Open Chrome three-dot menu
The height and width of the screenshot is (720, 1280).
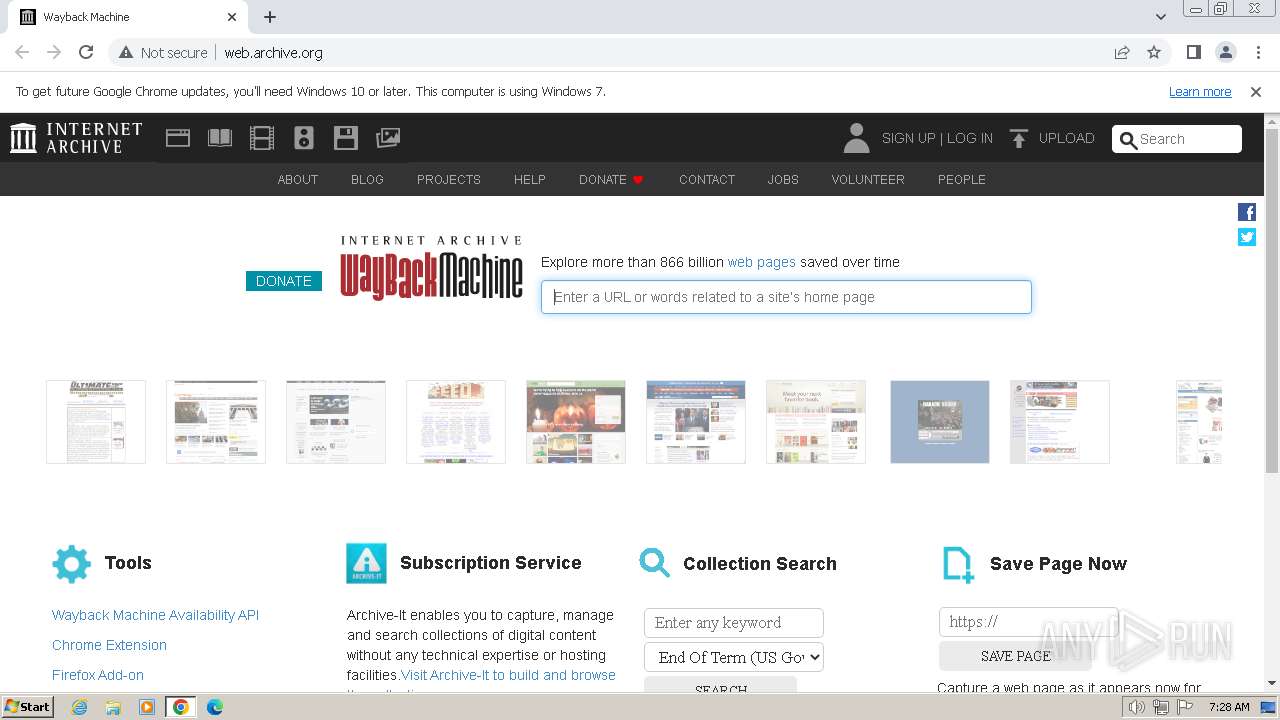coord(1258,52)
